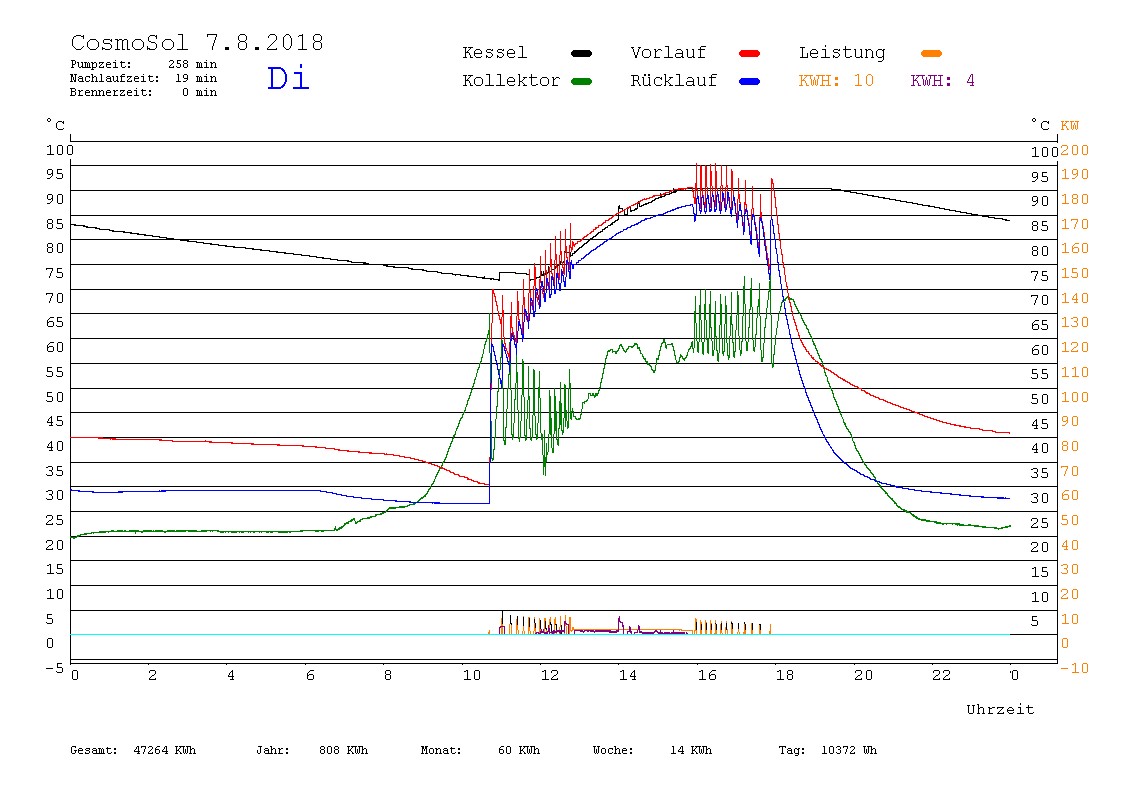
Task: Click the 'Uhrzeit' time axis label
Action: (x=1000, y=709)
